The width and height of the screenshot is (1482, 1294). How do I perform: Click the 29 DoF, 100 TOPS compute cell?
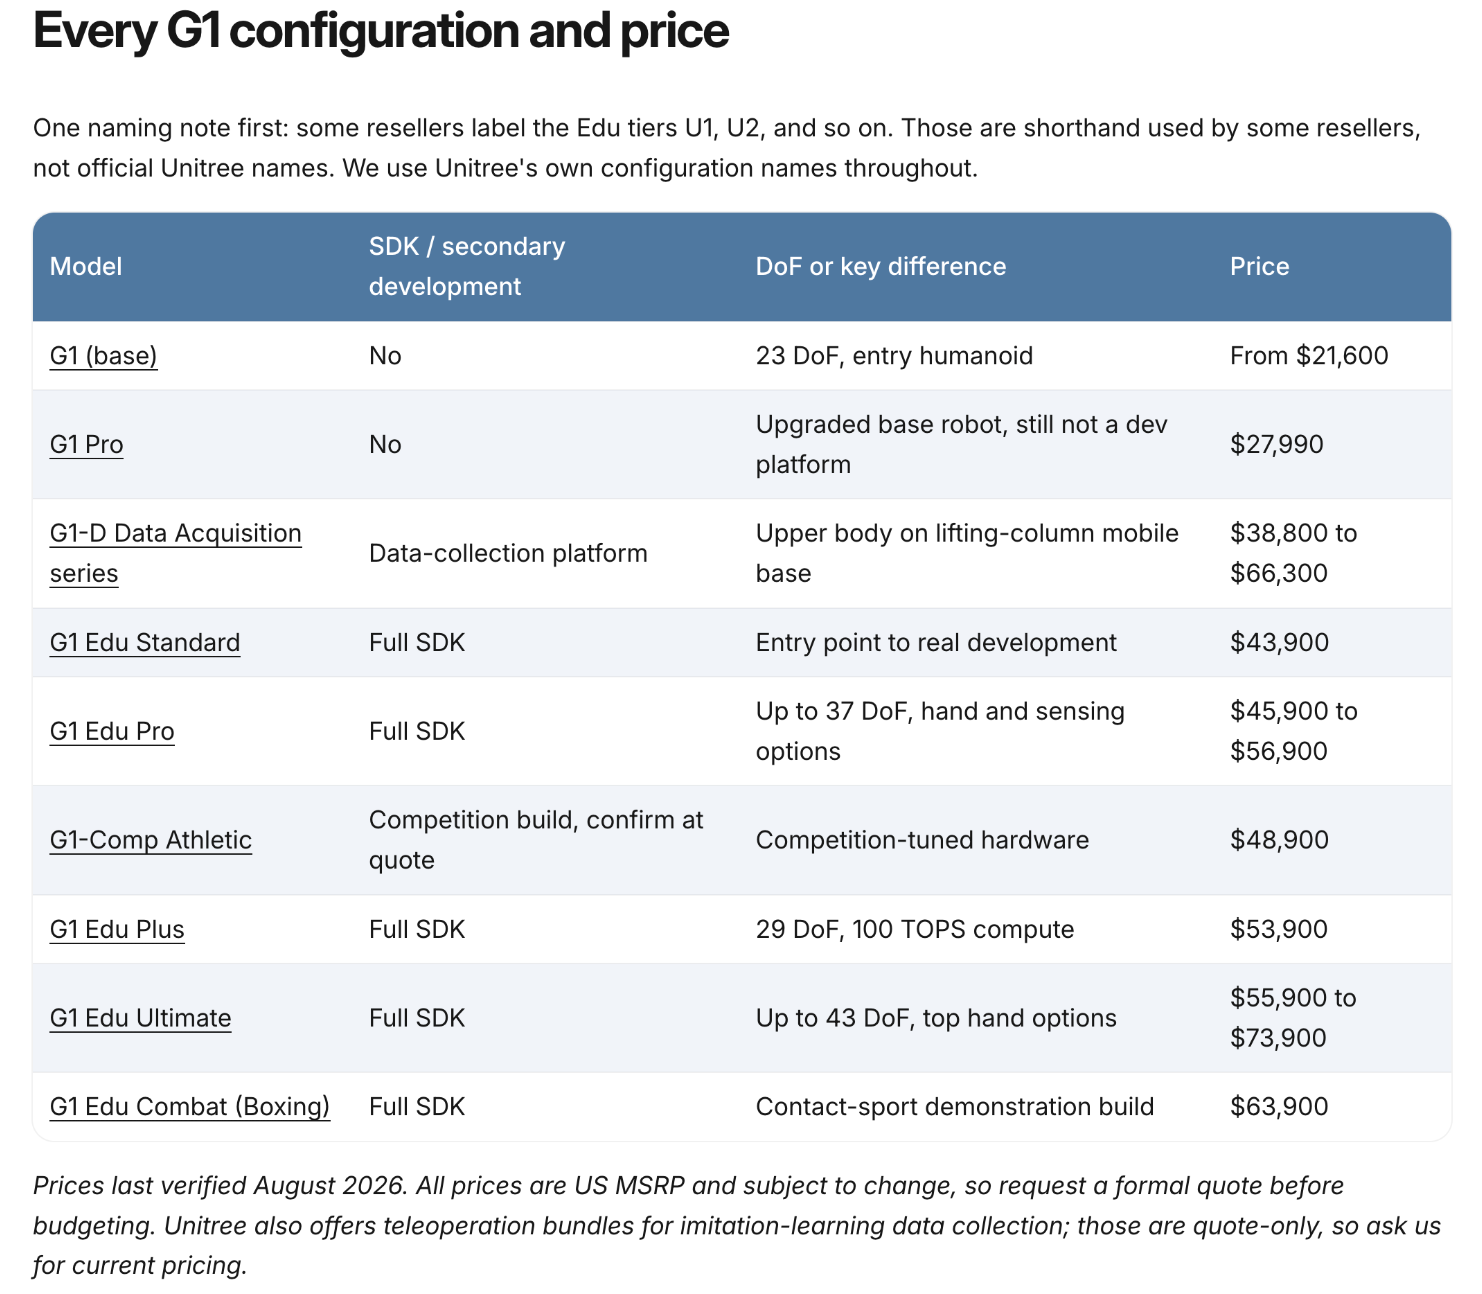click(915, 929)
